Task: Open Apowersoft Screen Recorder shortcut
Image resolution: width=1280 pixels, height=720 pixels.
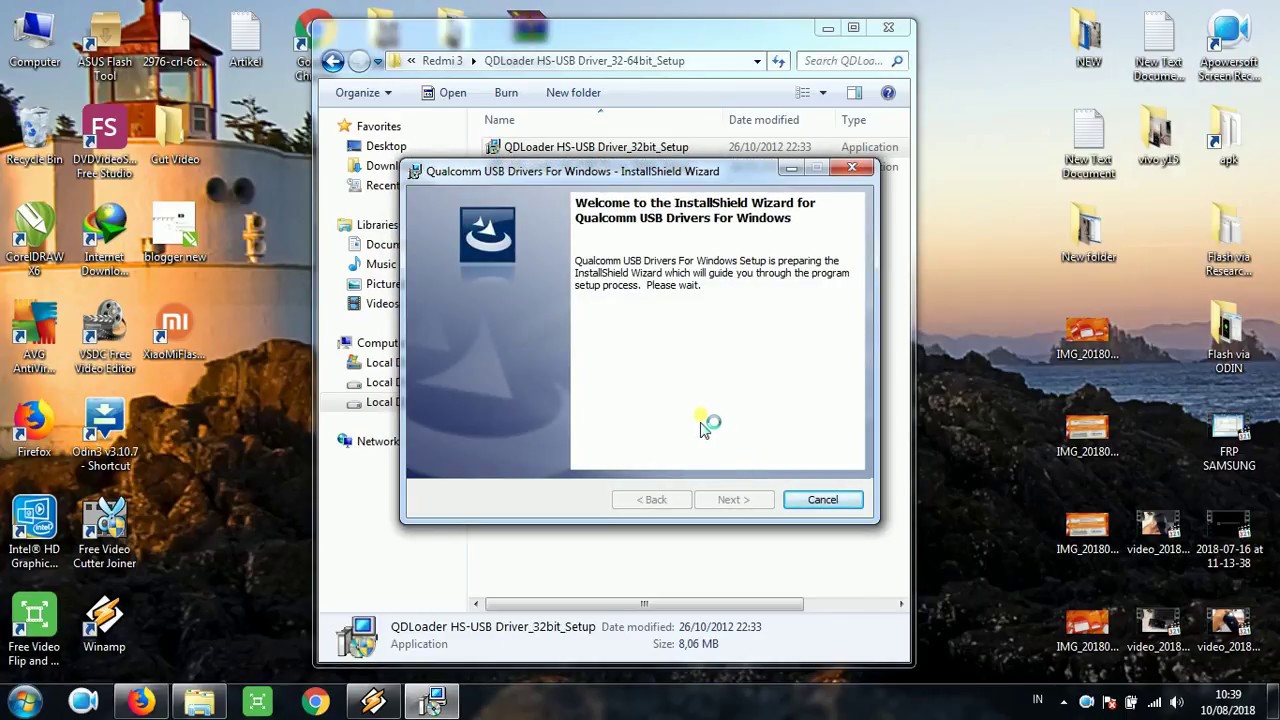Action: [x=1228, y=47]
